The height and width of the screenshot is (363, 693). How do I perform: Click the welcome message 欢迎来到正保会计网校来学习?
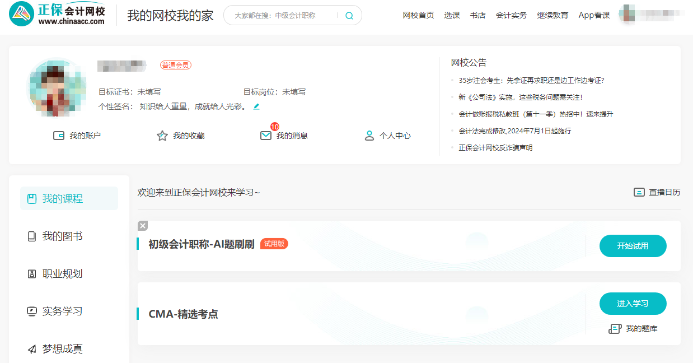[199, 192]
